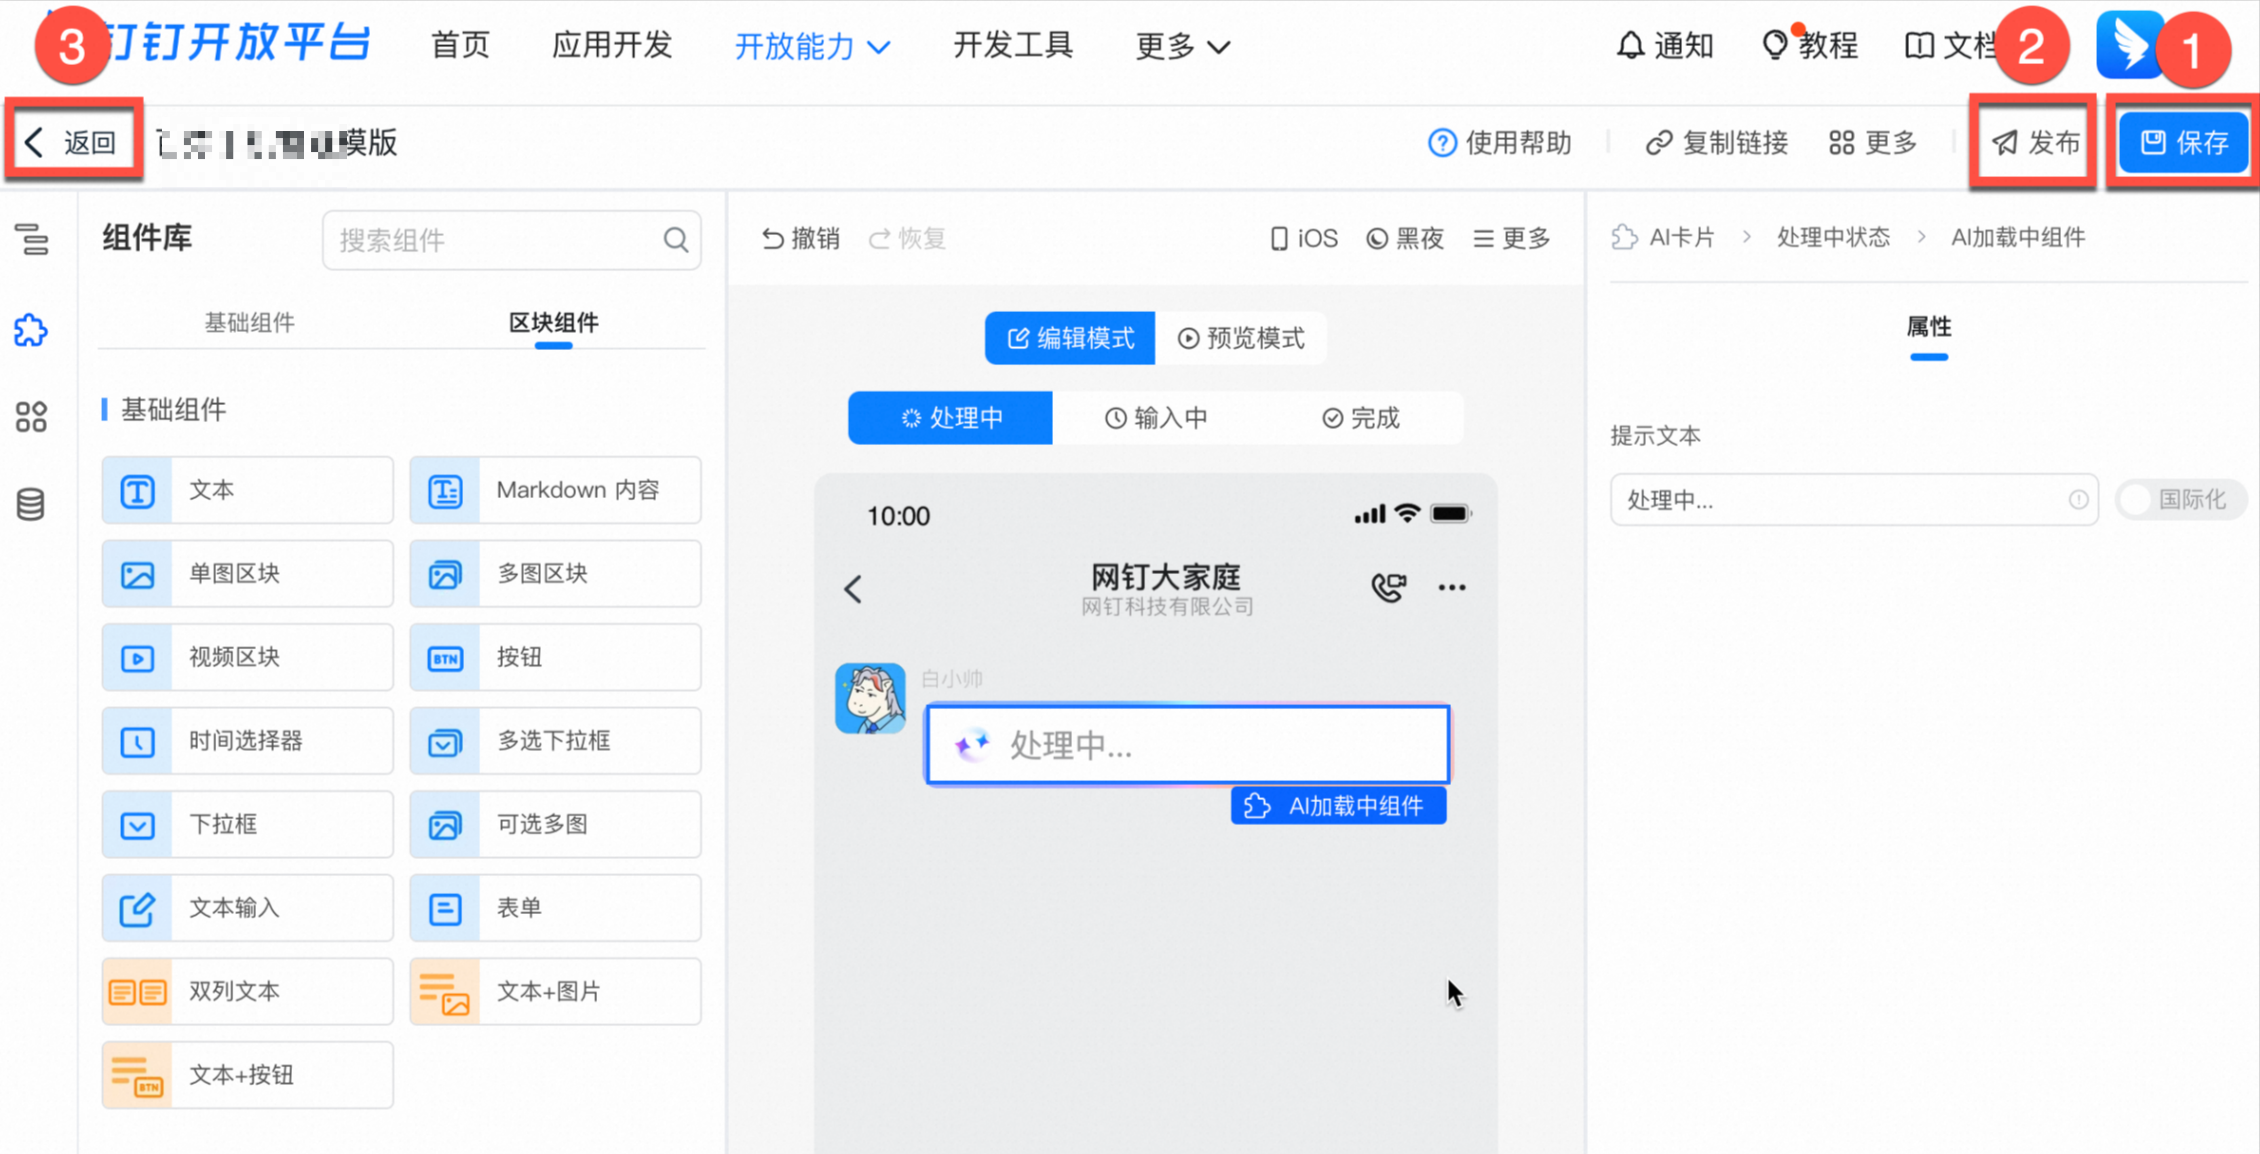Screen dimensions: 2260x1154
Task: Open the card structure grid icon
Action: (x=30, y=417)
